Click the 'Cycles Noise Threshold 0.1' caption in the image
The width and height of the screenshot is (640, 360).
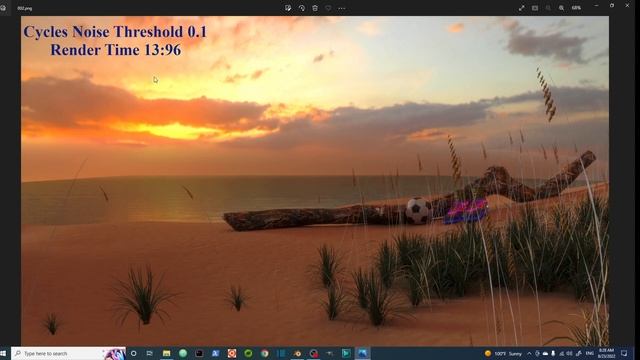pyautogui.click(x=115, y=31)
